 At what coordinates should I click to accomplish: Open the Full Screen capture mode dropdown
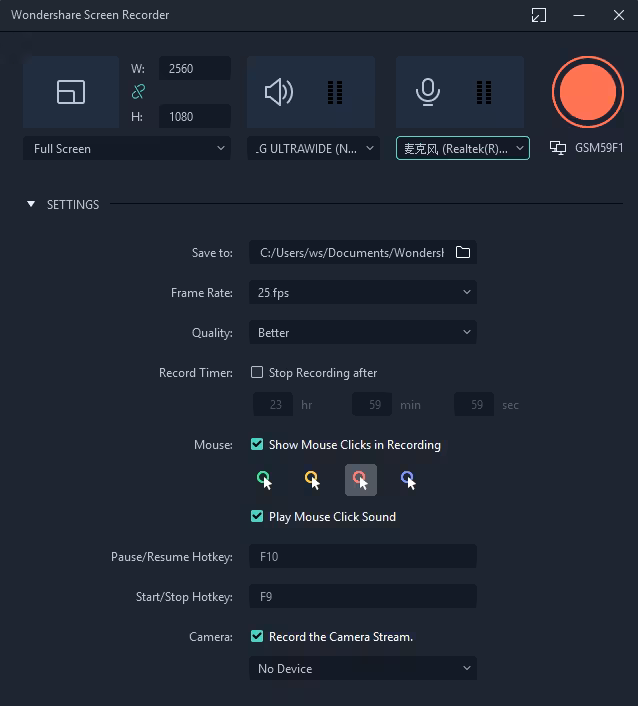[x=127, y=148]
